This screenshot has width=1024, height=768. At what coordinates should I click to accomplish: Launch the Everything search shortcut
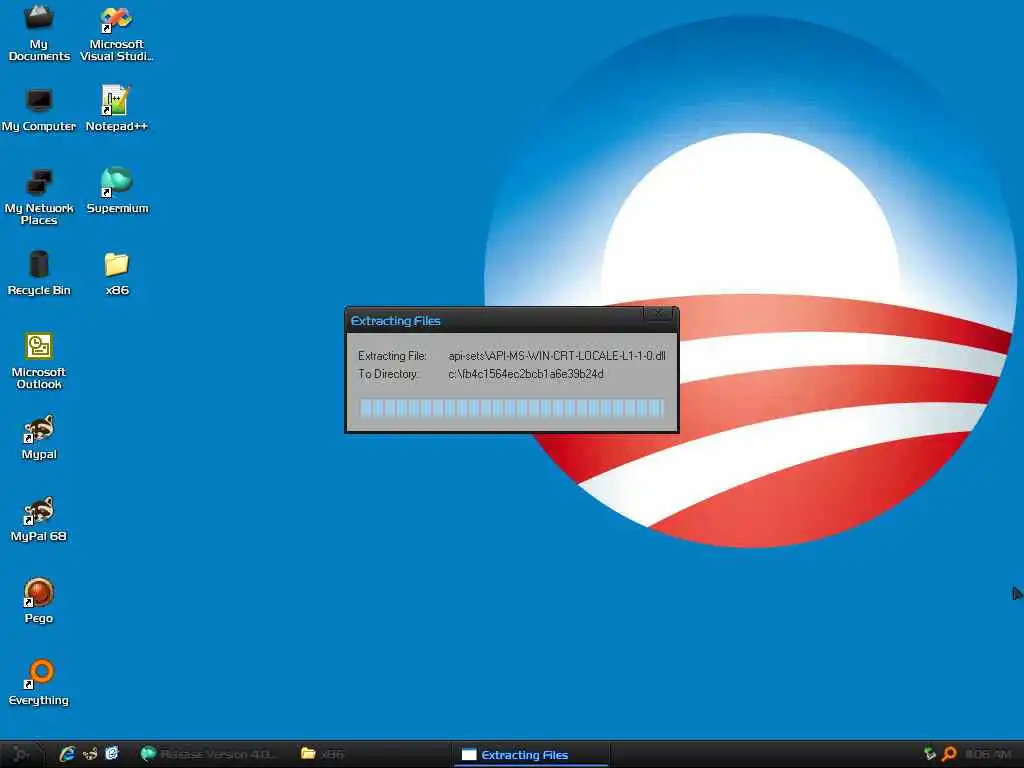(39, 683)
